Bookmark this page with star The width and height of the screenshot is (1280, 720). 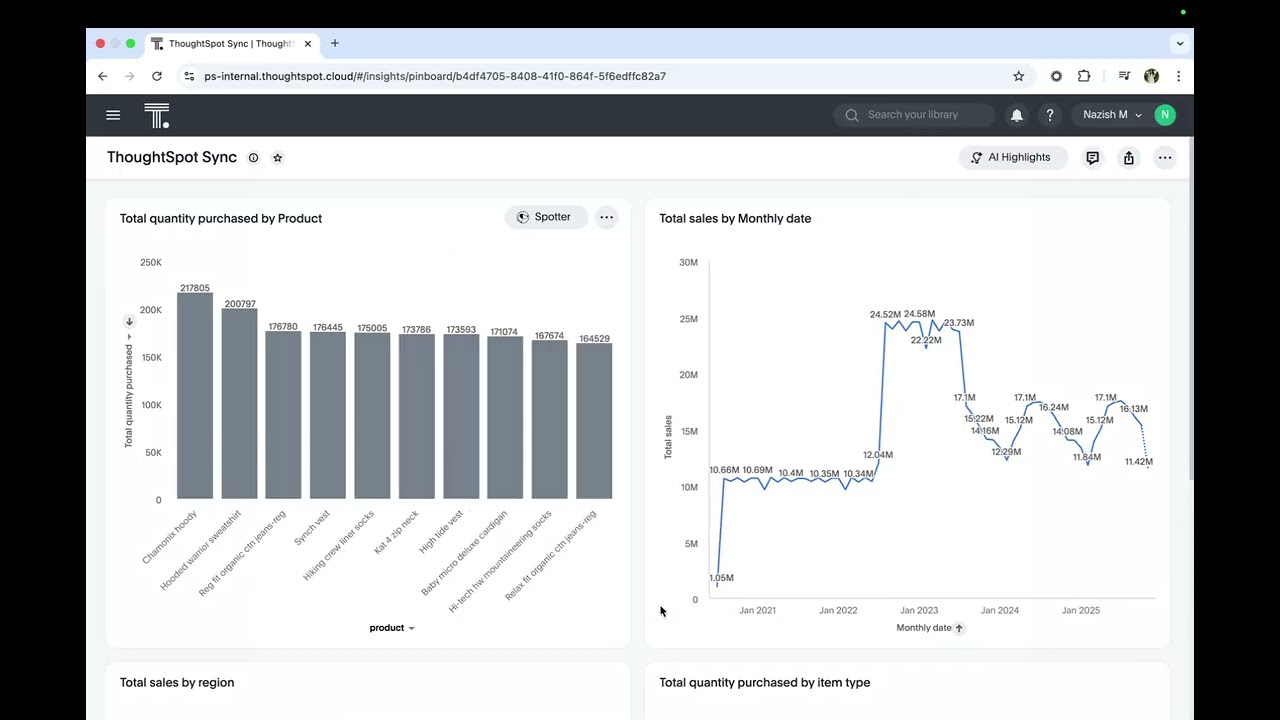[x=1019, y=76]
